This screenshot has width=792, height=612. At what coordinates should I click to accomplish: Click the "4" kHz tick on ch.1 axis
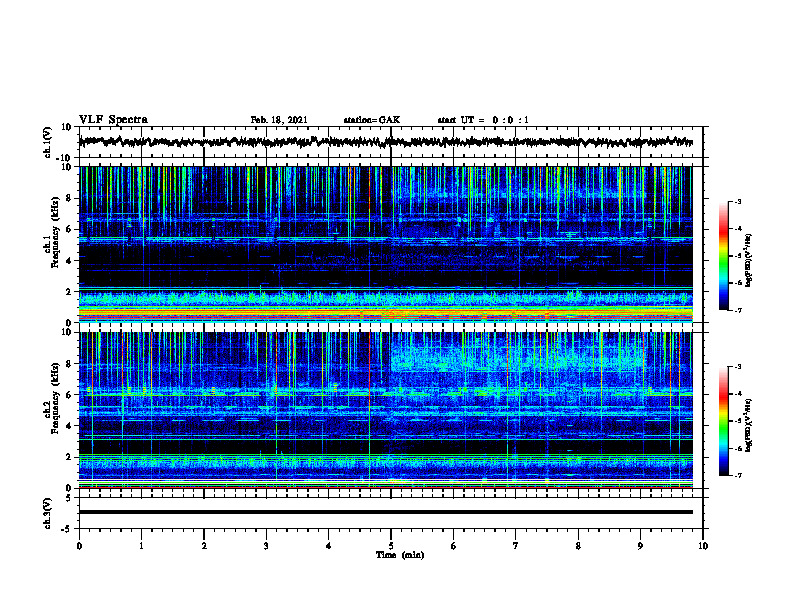(70, 261)
